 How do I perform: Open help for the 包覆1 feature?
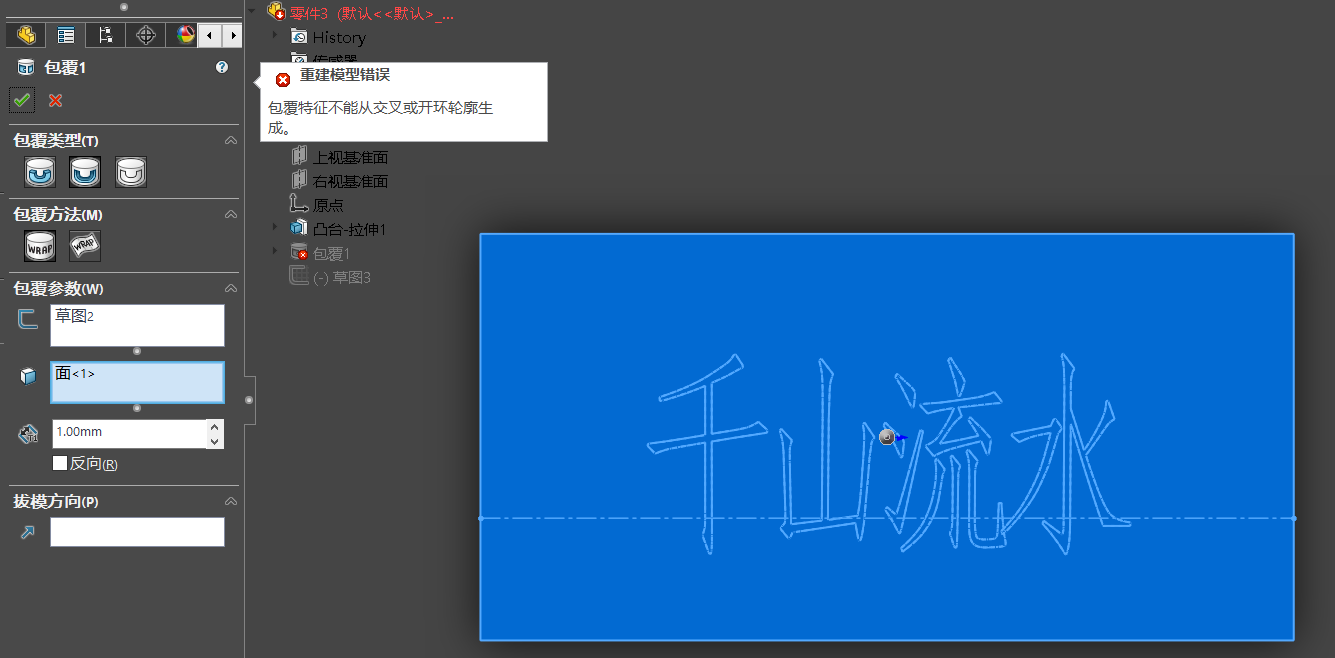[222, 67]
